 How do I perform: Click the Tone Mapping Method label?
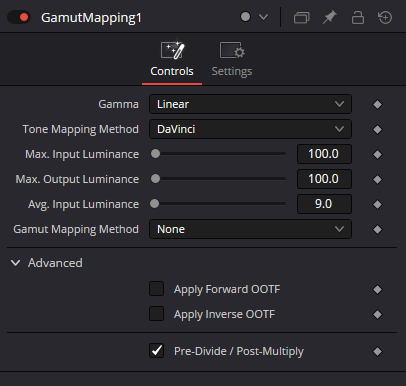(80, 129)
